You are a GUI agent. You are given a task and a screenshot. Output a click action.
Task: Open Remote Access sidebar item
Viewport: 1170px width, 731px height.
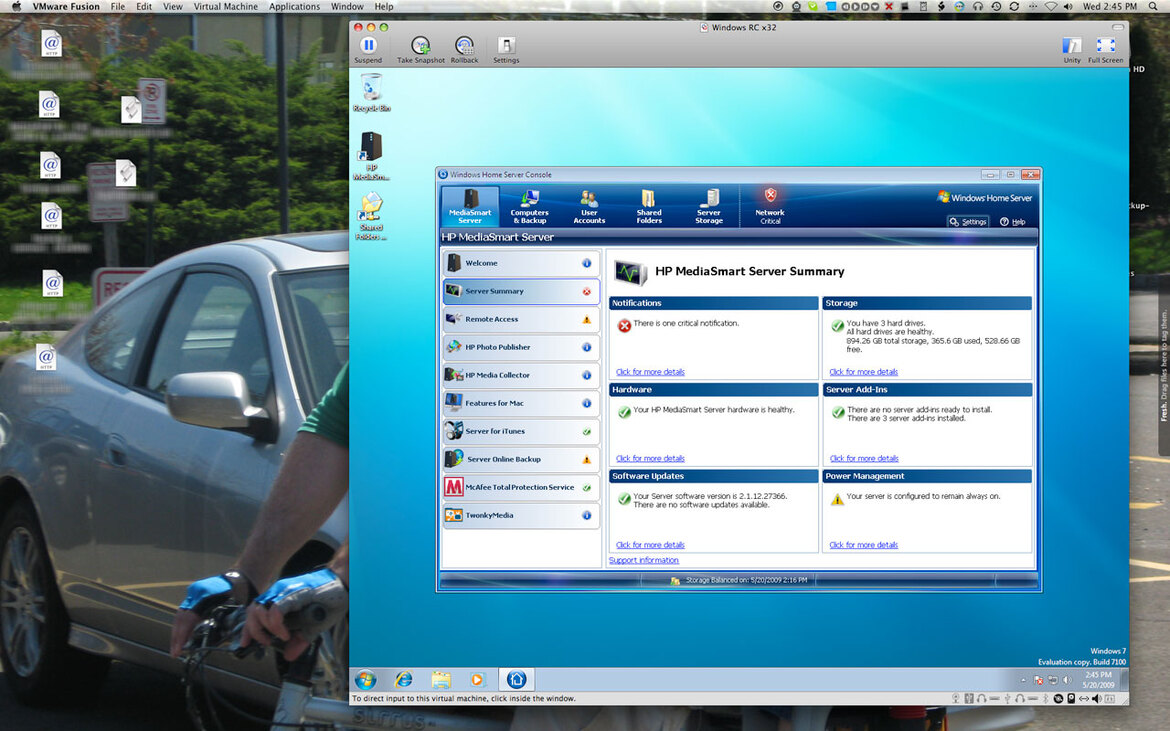(x=521, y=319)
